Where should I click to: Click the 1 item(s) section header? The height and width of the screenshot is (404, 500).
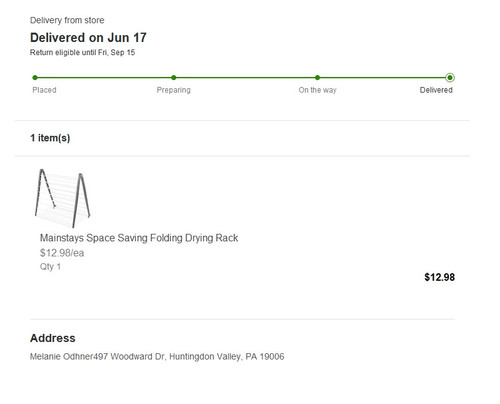pos(50,138)
